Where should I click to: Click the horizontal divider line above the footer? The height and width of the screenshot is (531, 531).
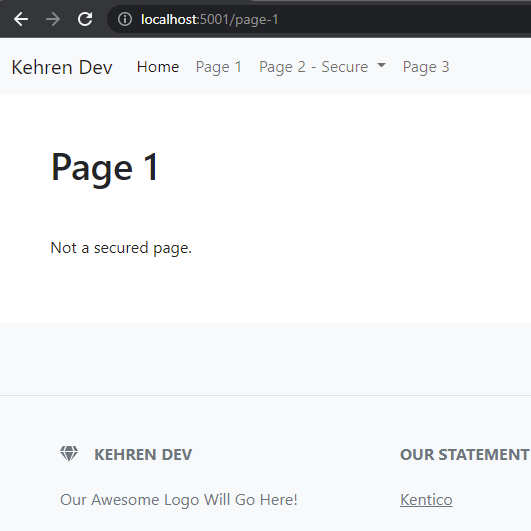pyautogui.click(x=266, y=395)
